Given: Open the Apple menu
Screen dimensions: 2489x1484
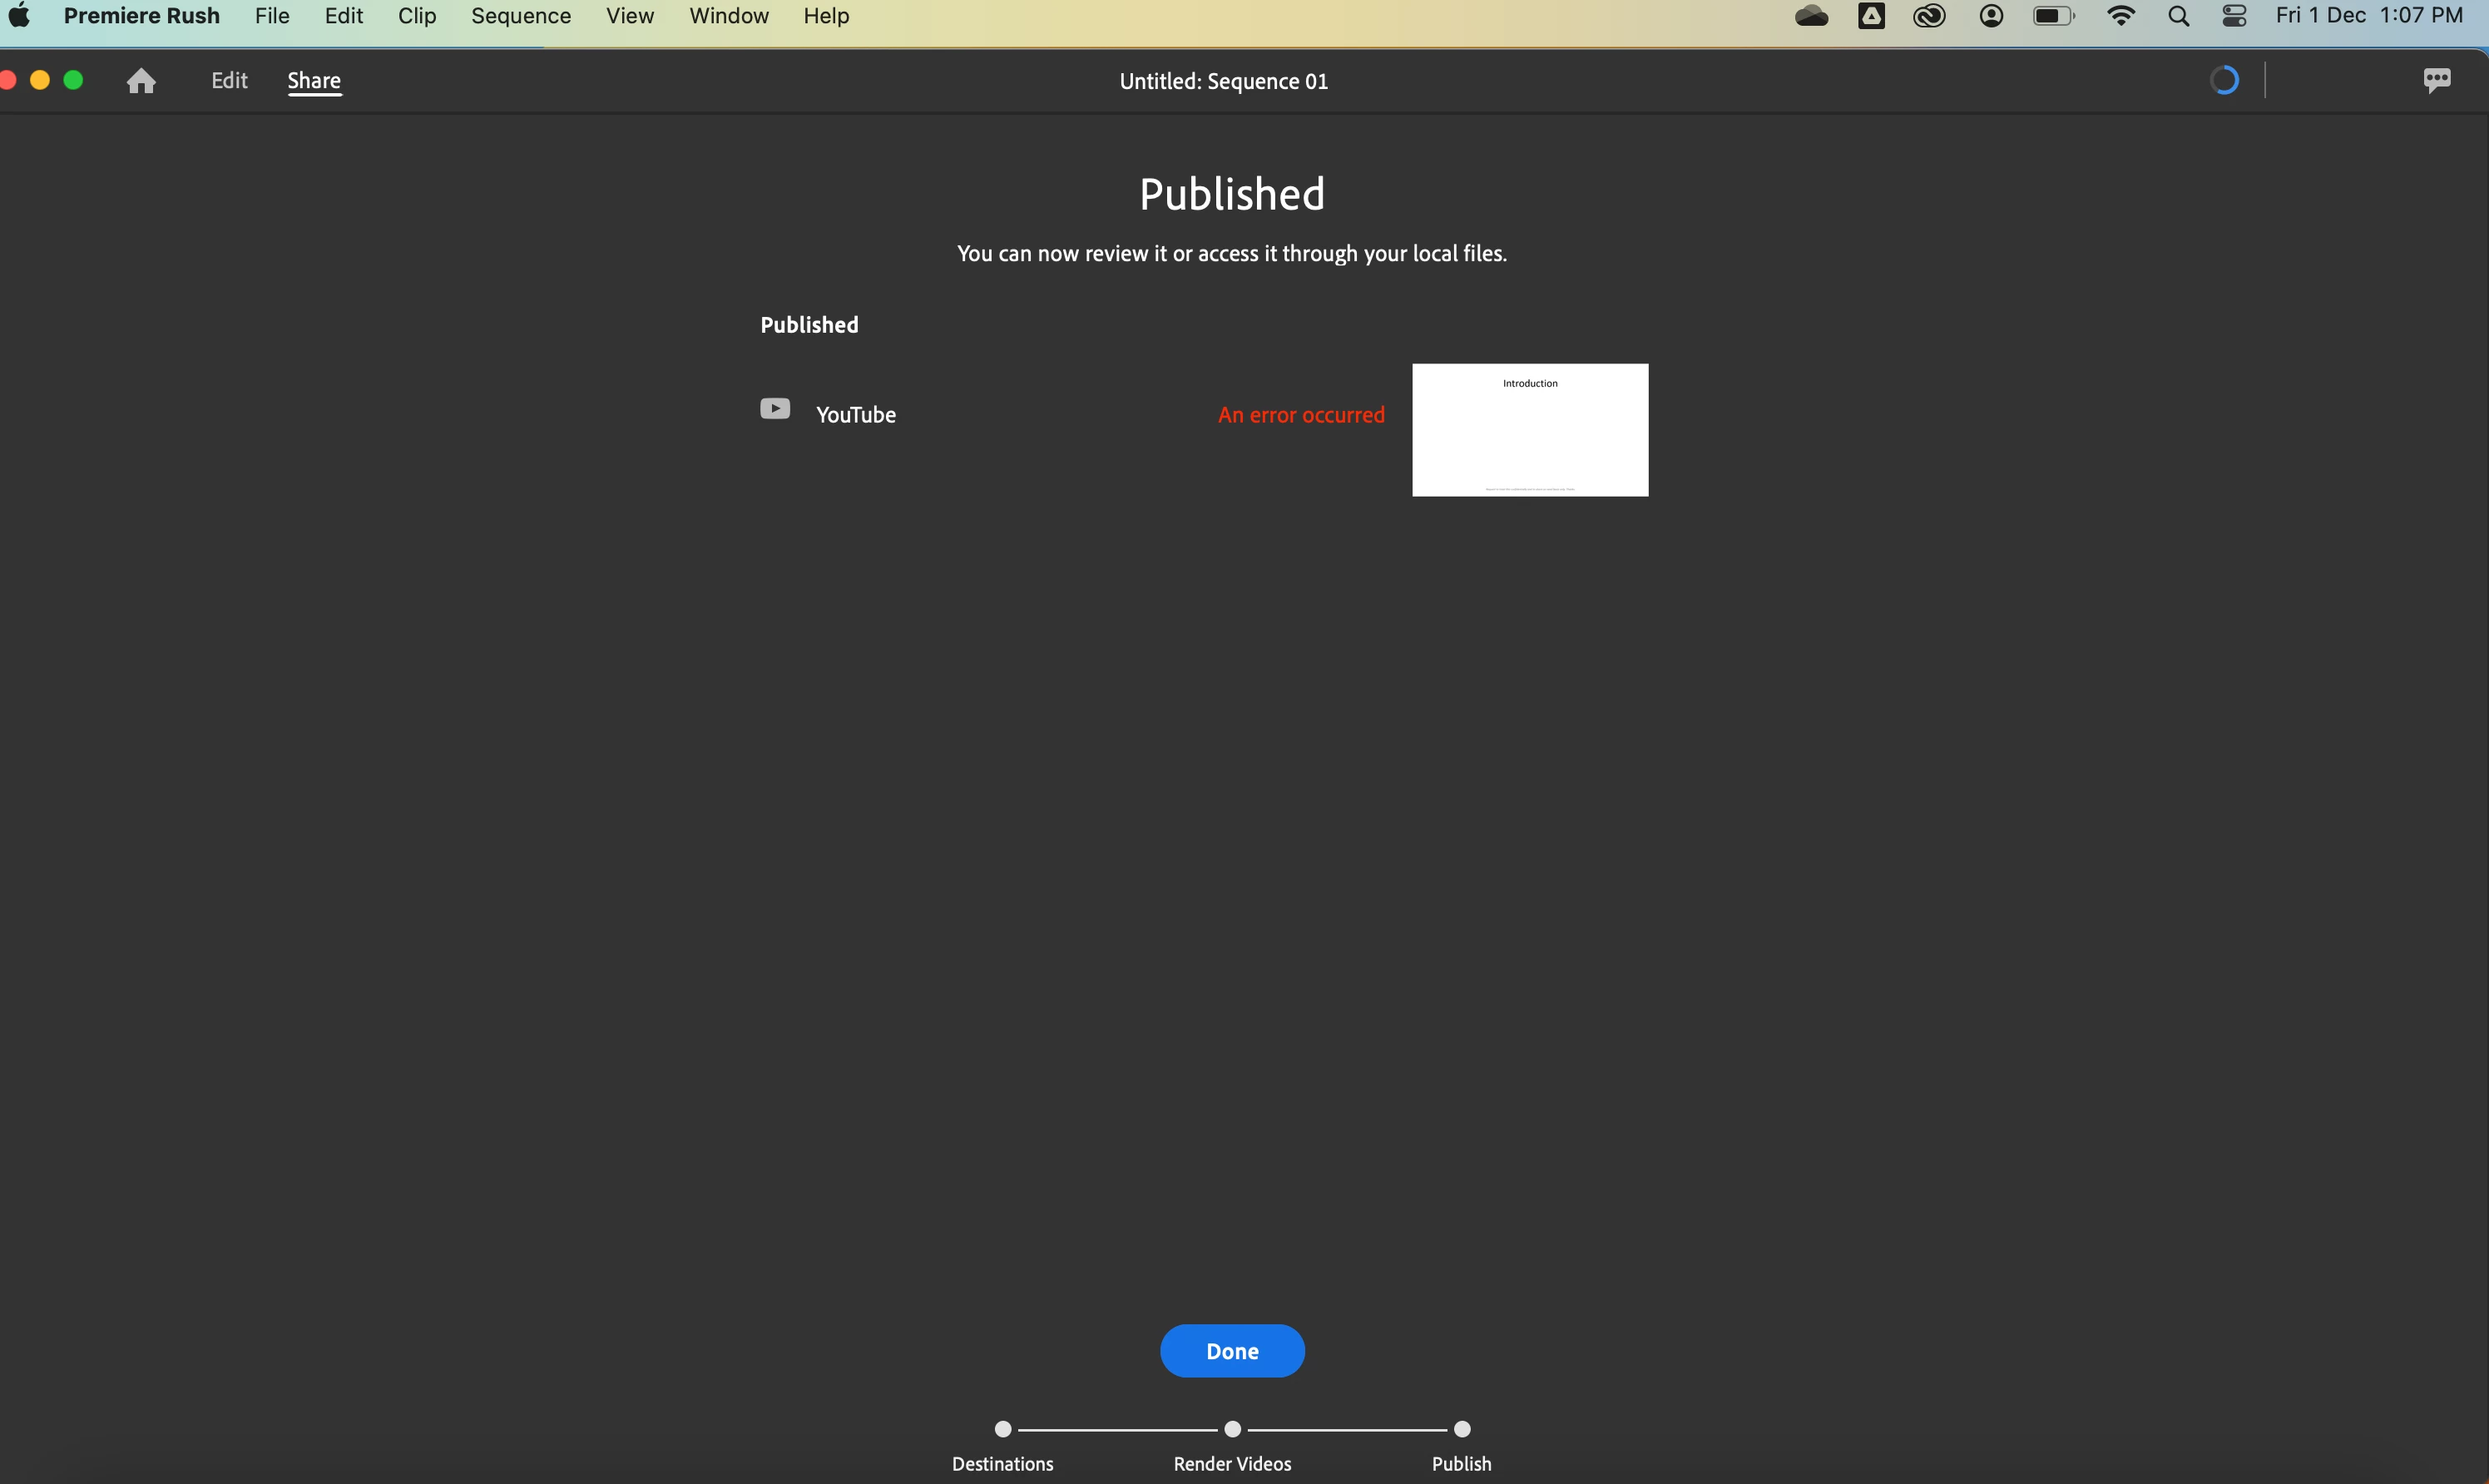Looking at the screenshot, I should click(19, 16).
